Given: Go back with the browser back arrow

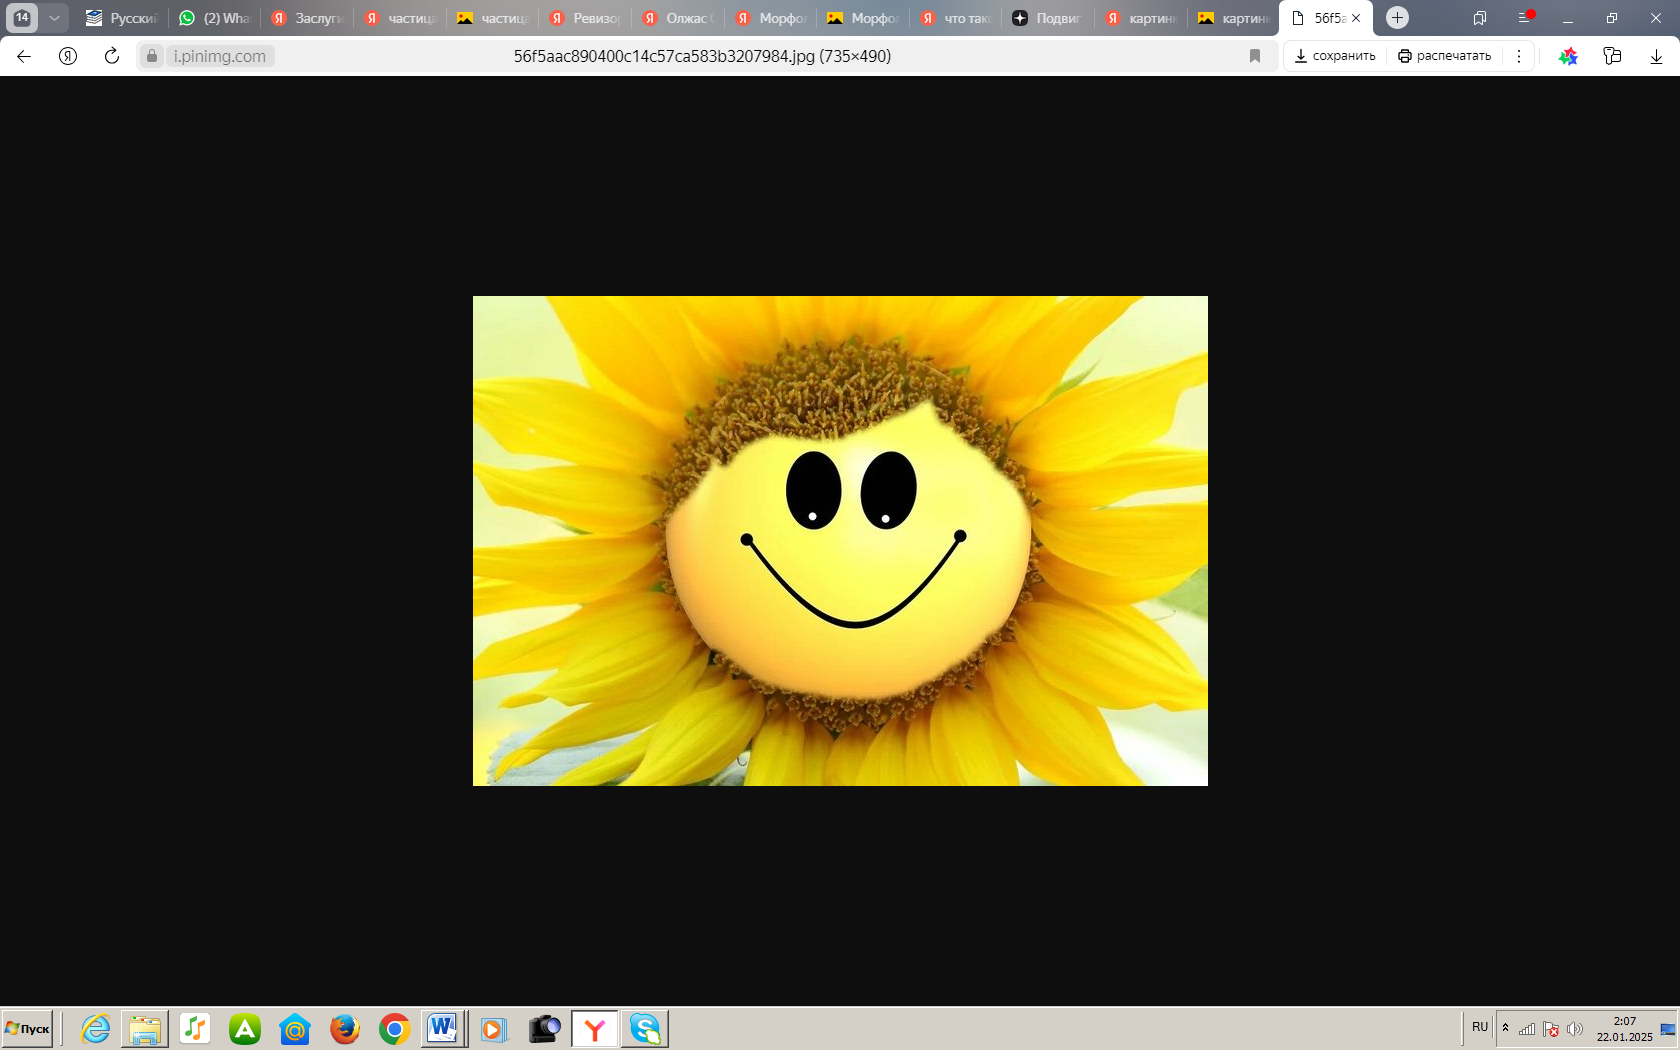Looking at the screenshot, I should [x=24, y=56].
